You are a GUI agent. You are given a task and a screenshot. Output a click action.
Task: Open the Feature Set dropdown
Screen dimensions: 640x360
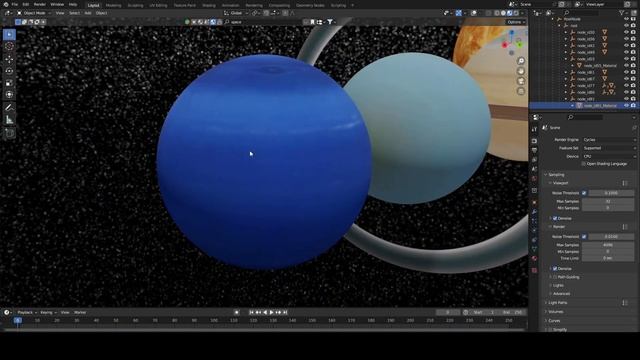[609, 148]
